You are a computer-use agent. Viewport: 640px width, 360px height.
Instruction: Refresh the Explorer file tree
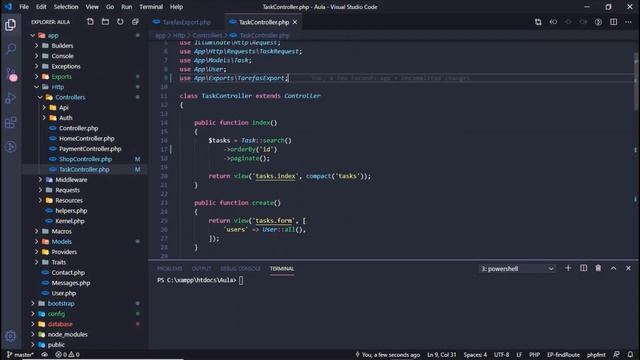point(120,22)
